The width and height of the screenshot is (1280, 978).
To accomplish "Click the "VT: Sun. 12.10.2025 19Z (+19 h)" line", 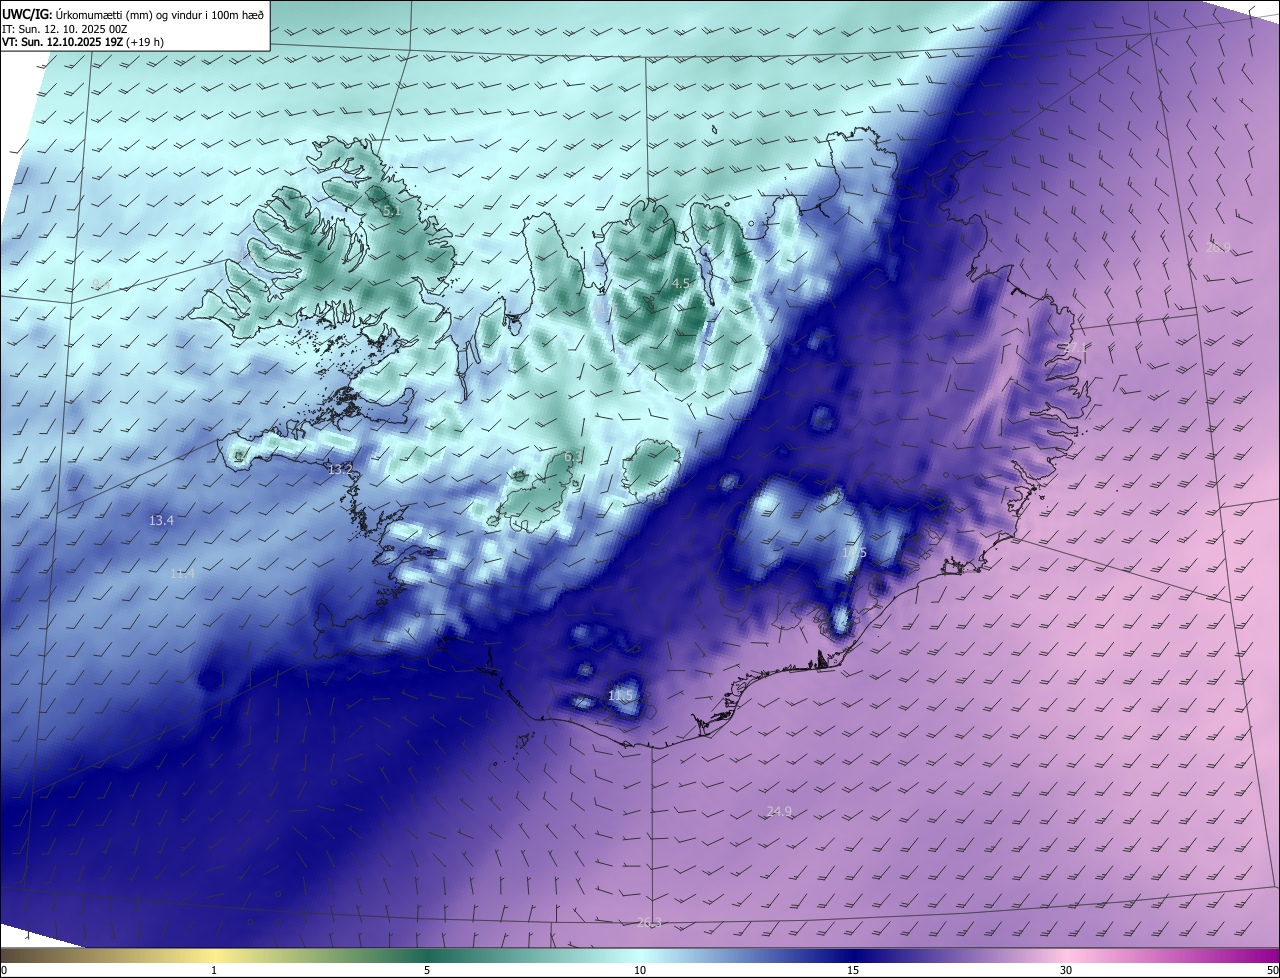I will click(83, 42).
